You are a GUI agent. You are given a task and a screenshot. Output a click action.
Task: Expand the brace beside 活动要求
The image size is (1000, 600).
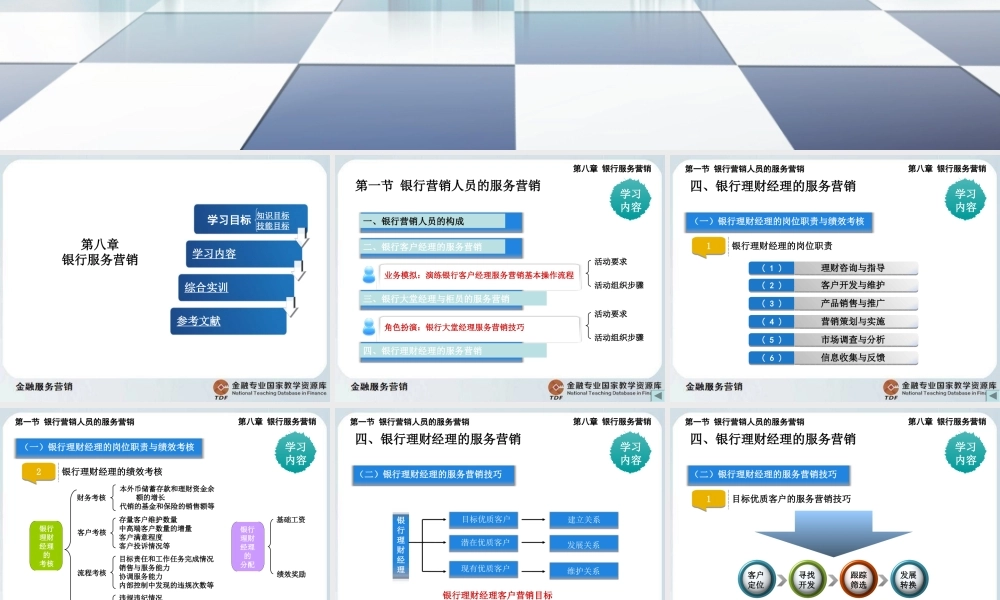tap(587, 272)
